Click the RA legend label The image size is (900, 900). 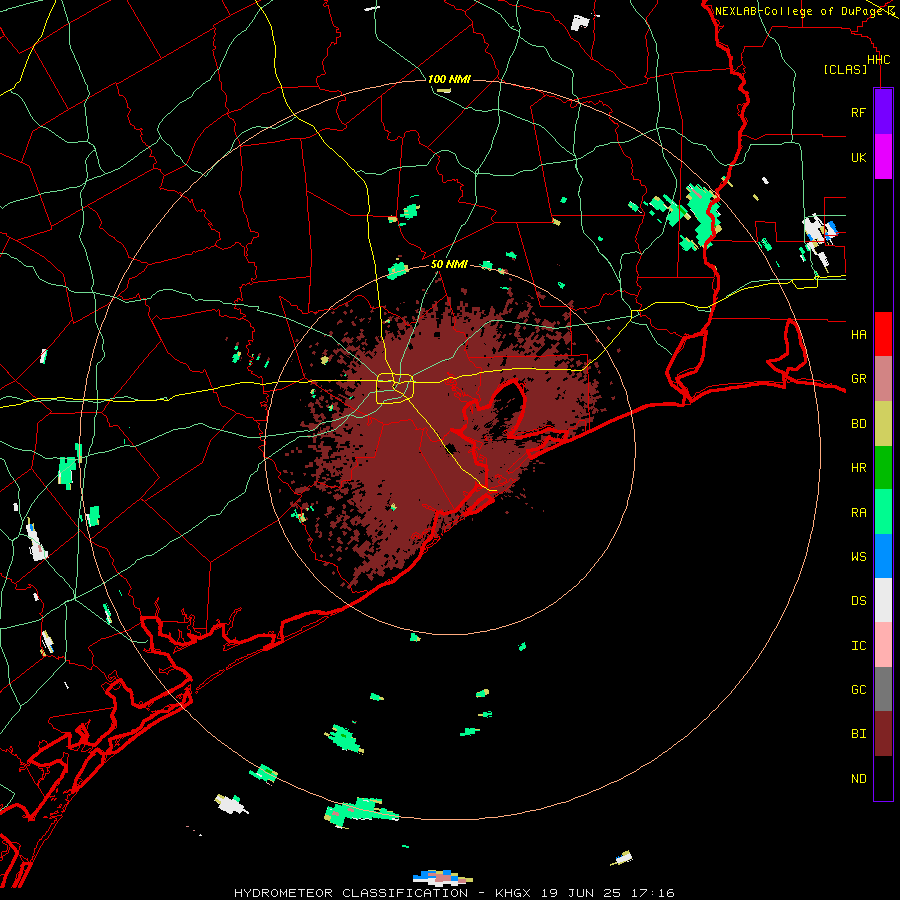[858, 512]
